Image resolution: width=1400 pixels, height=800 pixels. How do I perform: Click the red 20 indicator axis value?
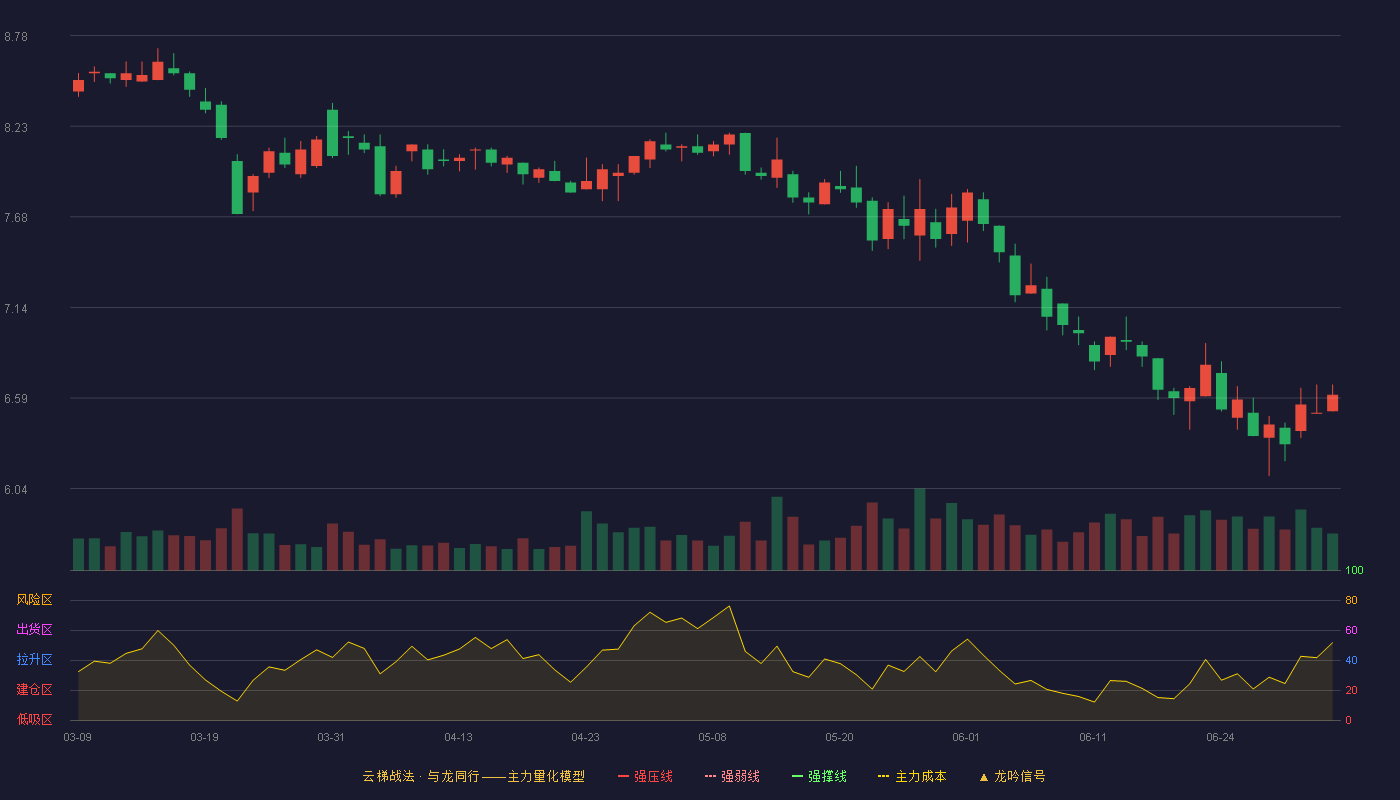[x=1351, y=690]
